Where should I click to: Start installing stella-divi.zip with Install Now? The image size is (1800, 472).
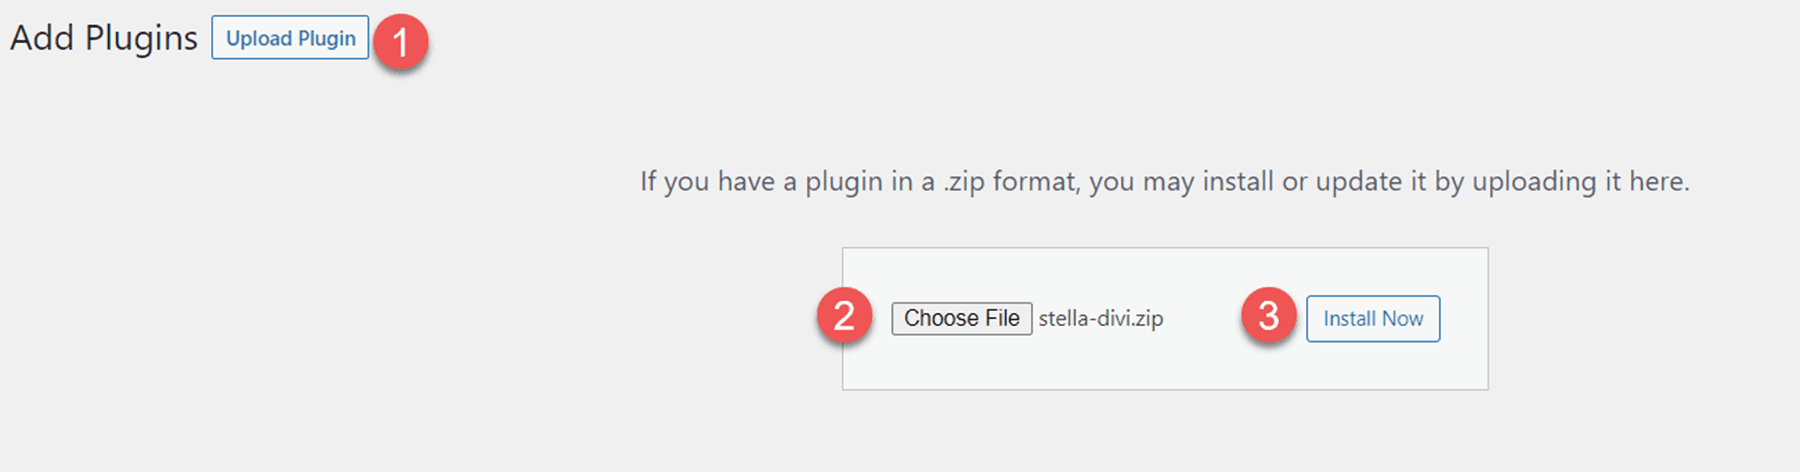1372,319
